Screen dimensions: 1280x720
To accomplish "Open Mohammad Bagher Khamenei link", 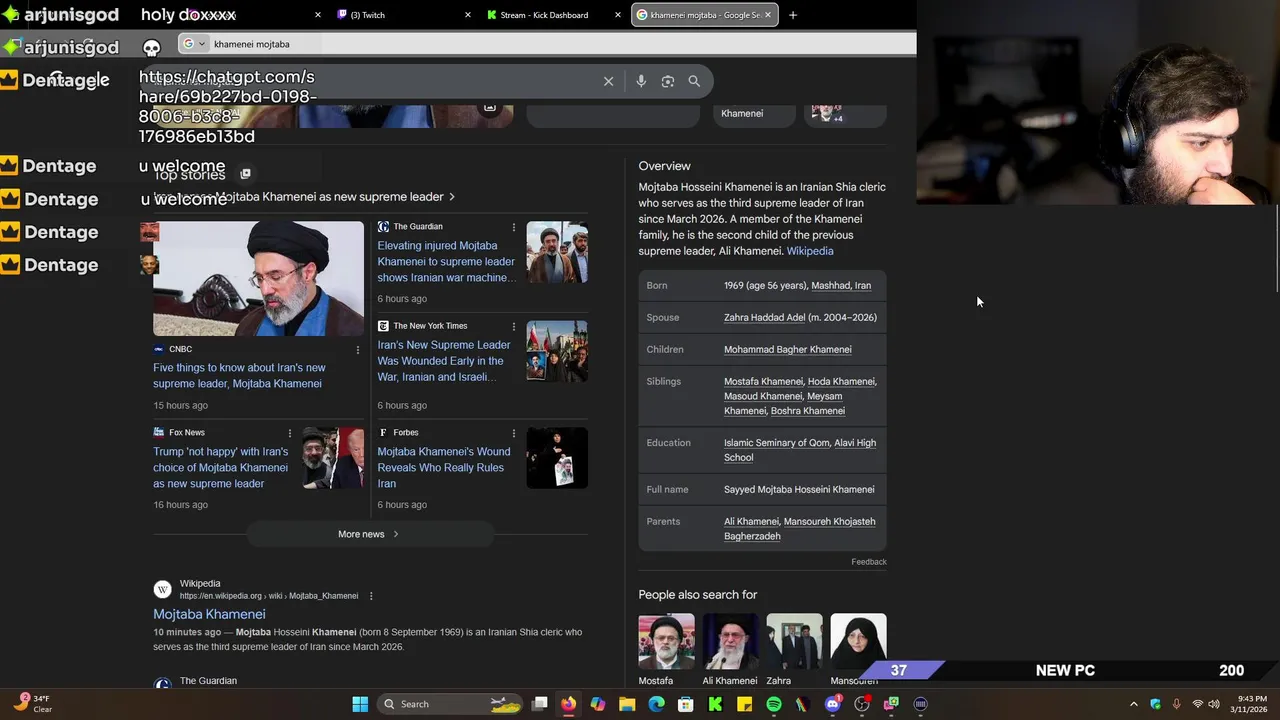I will tap(788, 350).
